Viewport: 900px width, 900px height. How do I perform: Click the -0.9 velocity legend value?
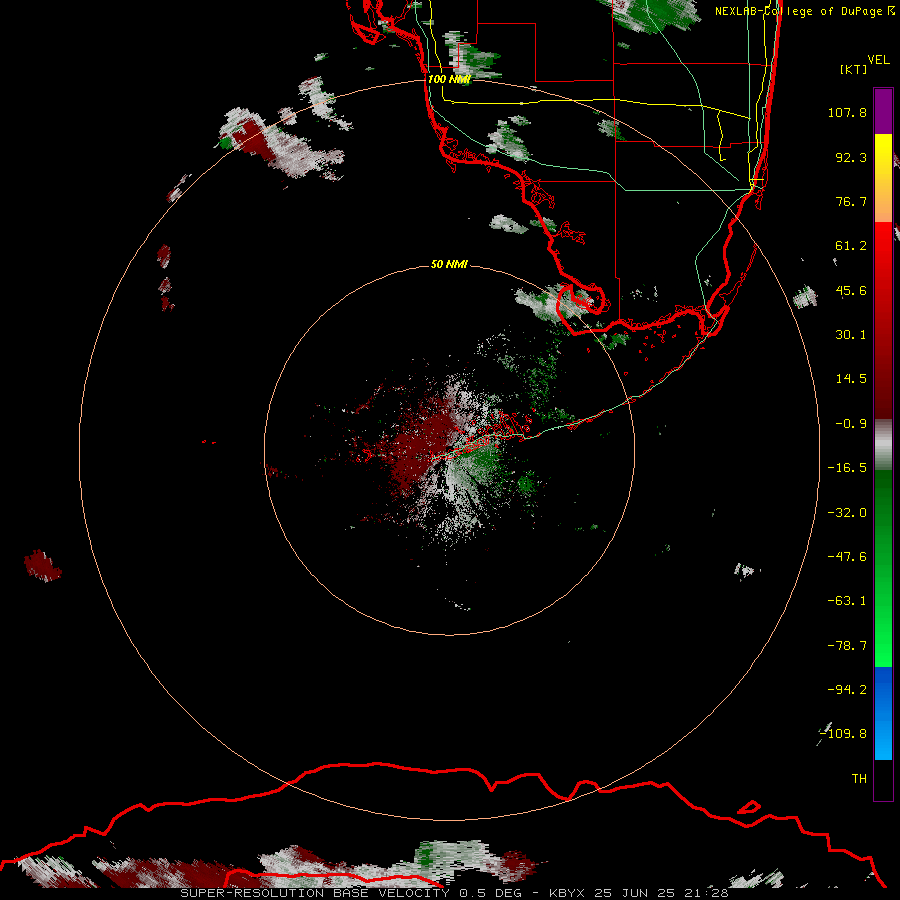point(851,424)
